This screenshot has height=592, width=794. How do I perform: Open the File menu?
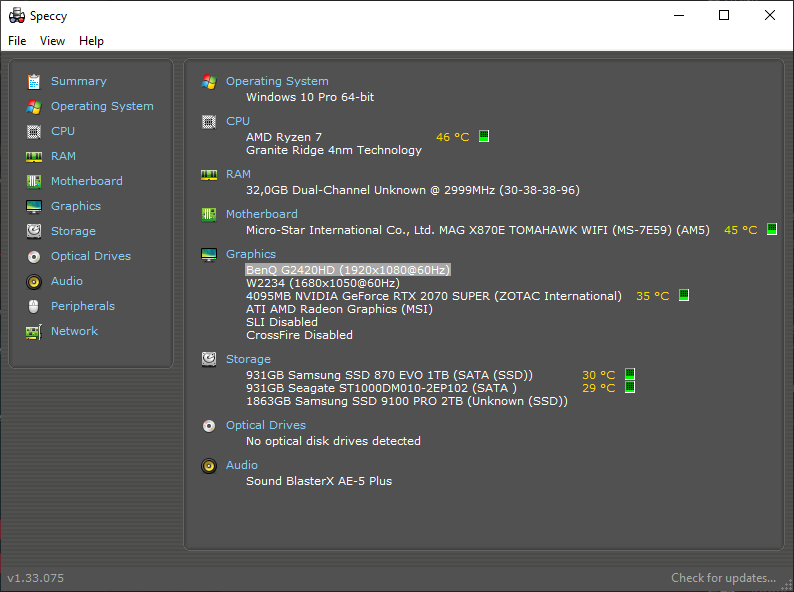click(17, 41)
